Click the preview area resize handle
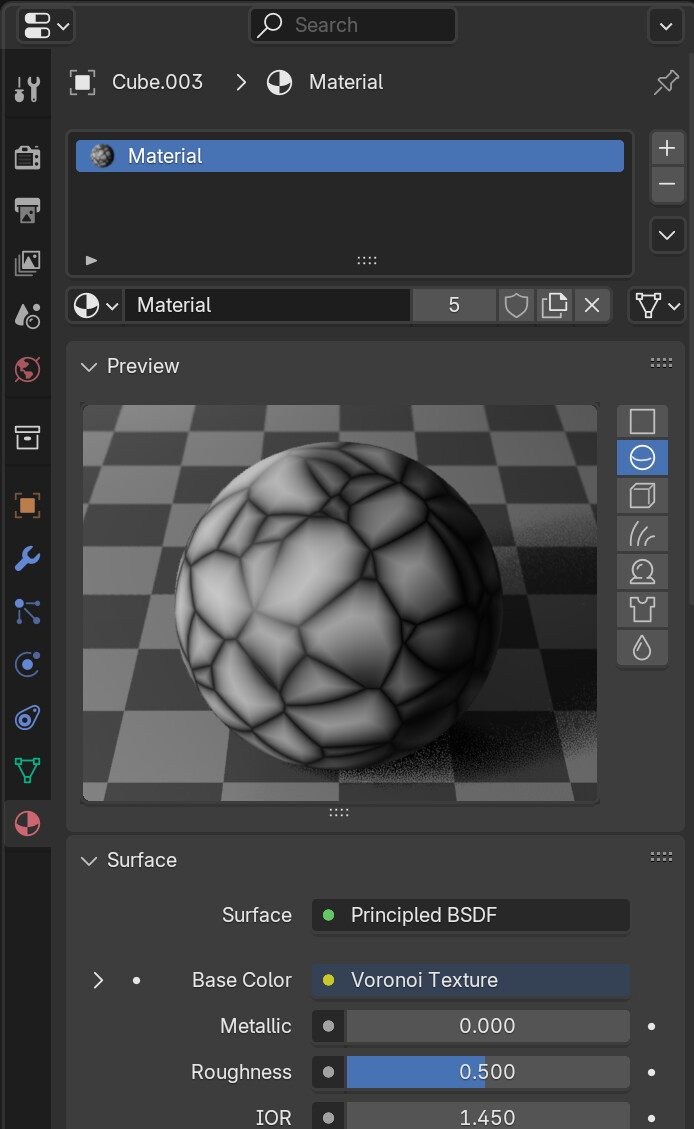694x1129 pixels. [x=339, y=812]
